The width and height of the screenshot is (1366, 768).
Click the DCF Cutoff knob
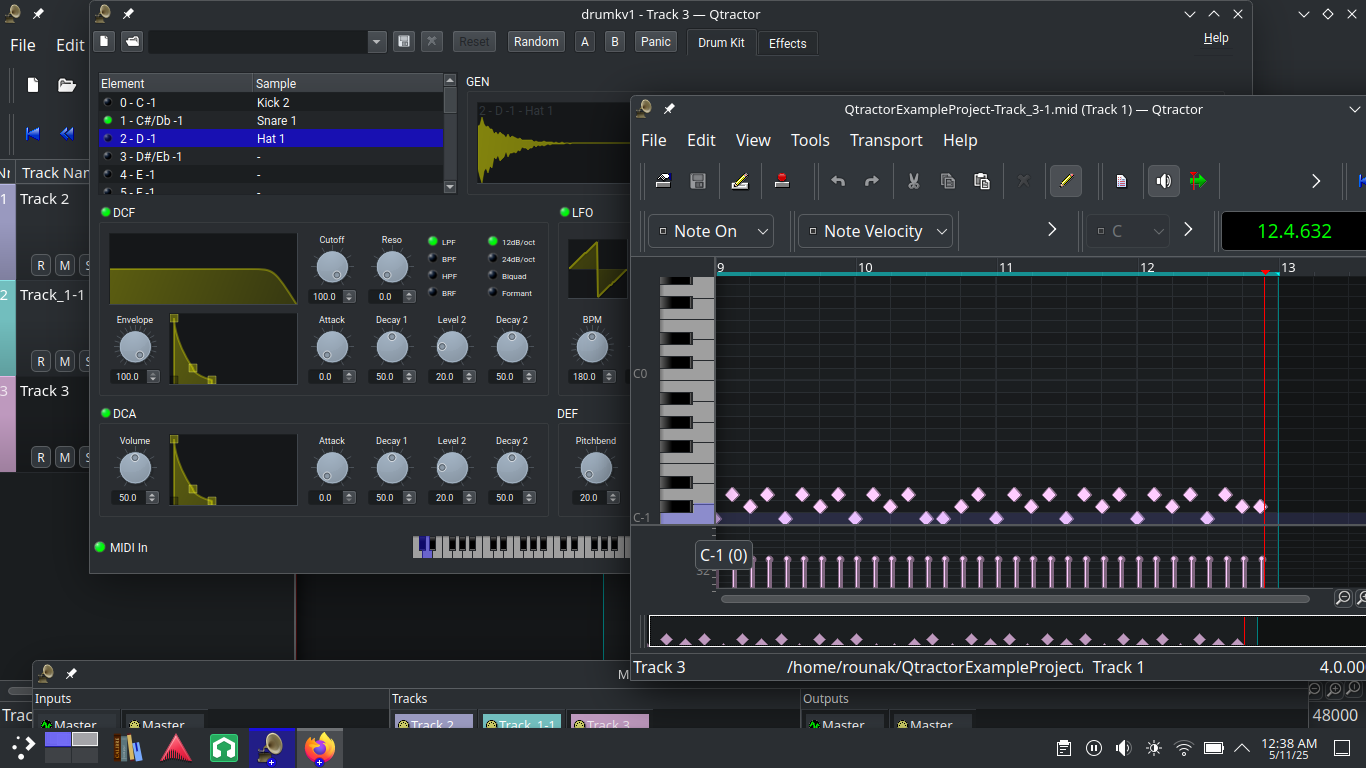point(331,267)
